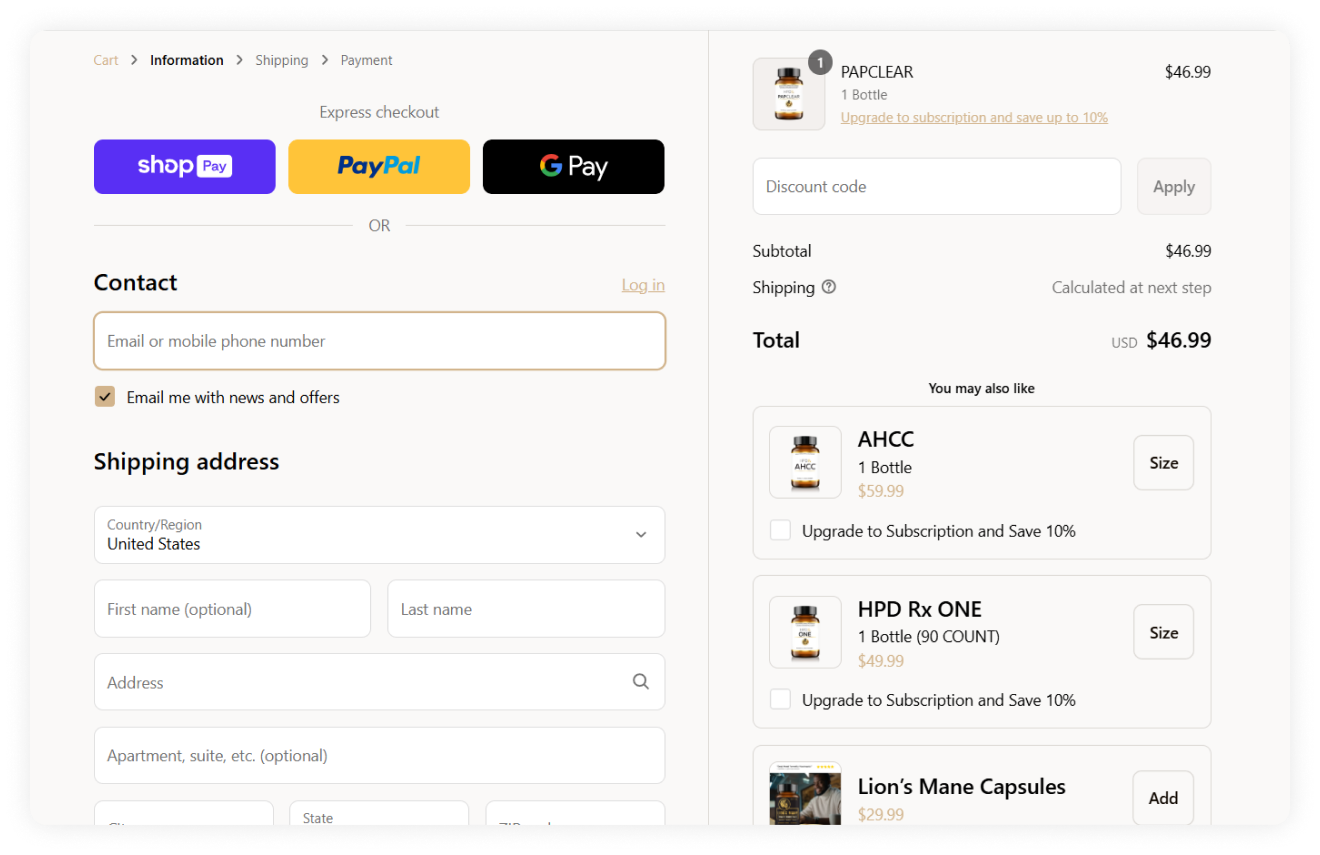Click the AHCC bottle product image
Image resolution: width=1320 pixels, height=855 pixels.
805,462
